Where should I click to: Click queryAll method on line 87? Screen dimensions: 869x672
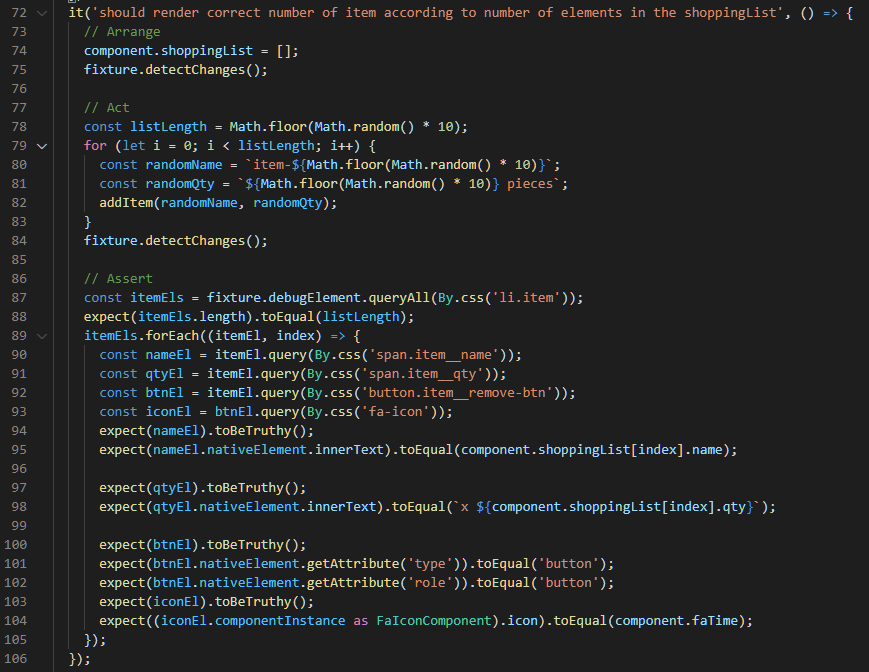(x=399, y=298)
